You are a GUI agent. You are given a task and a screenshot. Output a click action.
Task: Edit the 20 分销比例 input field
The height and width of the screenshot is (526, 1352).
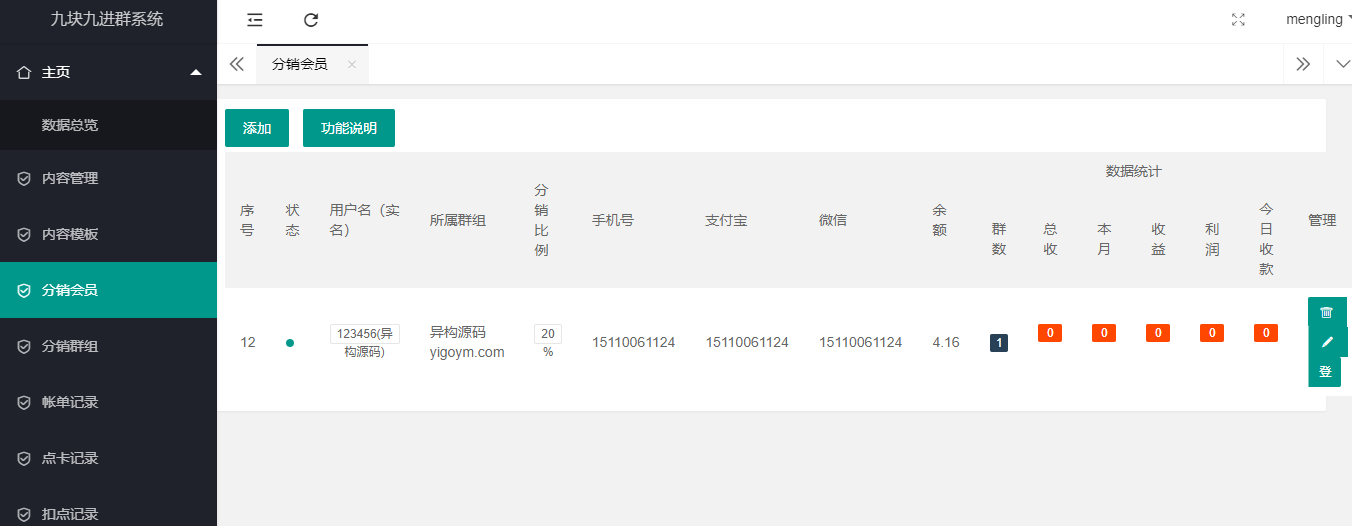[x=547, y=334]
